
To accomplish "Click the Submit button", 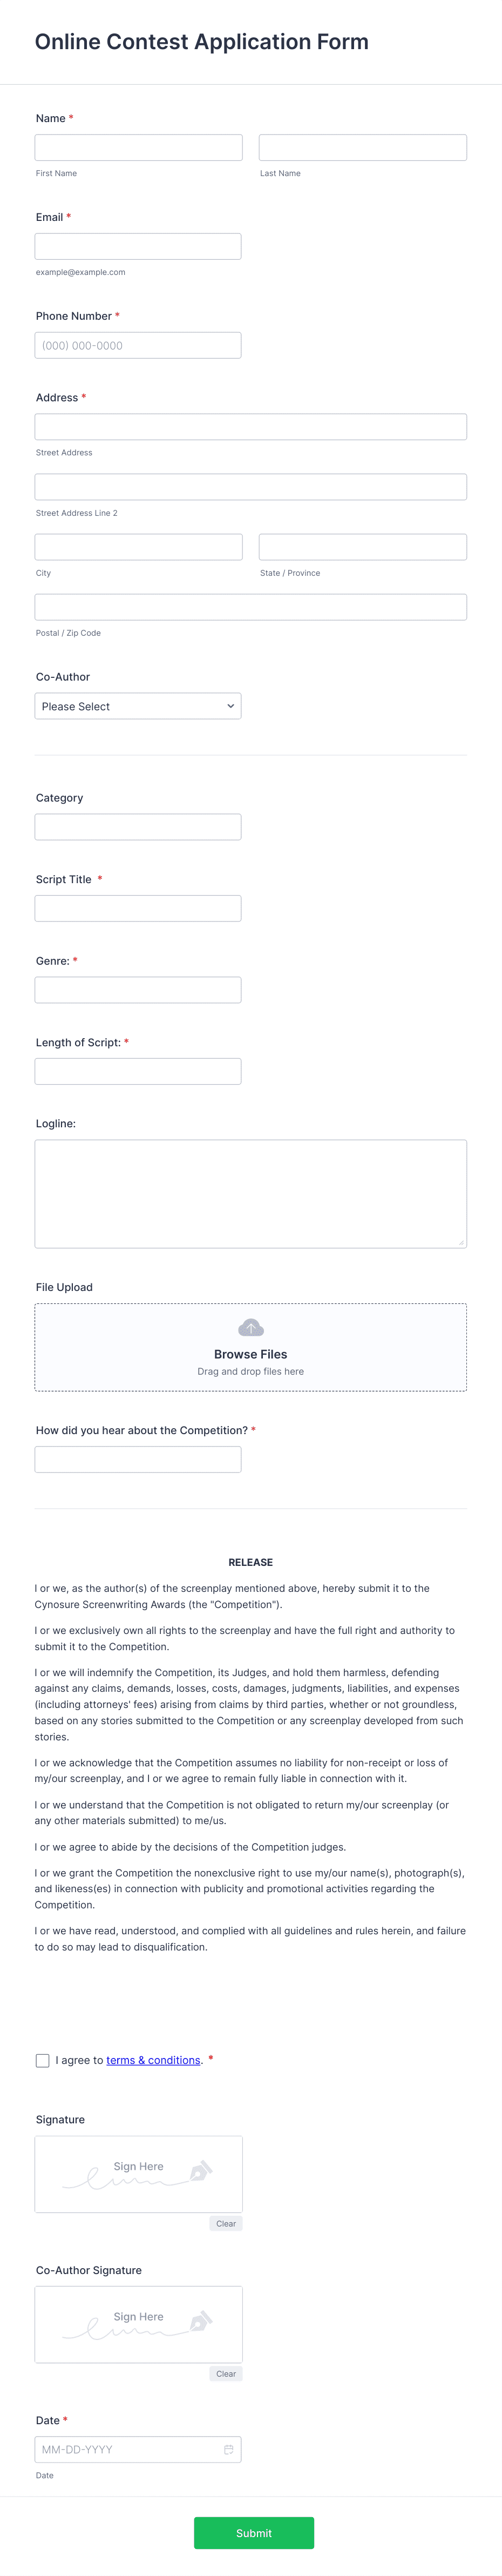I will point(254,2532).
